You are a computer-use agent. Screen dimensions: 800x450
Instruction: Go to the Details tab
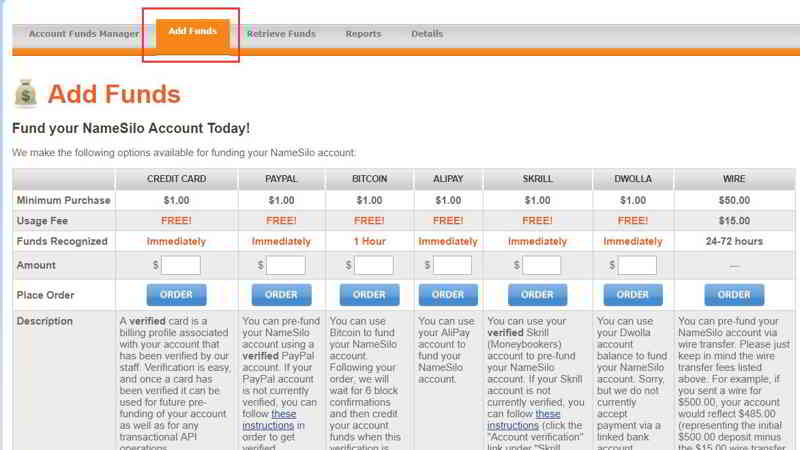point(427,34)
